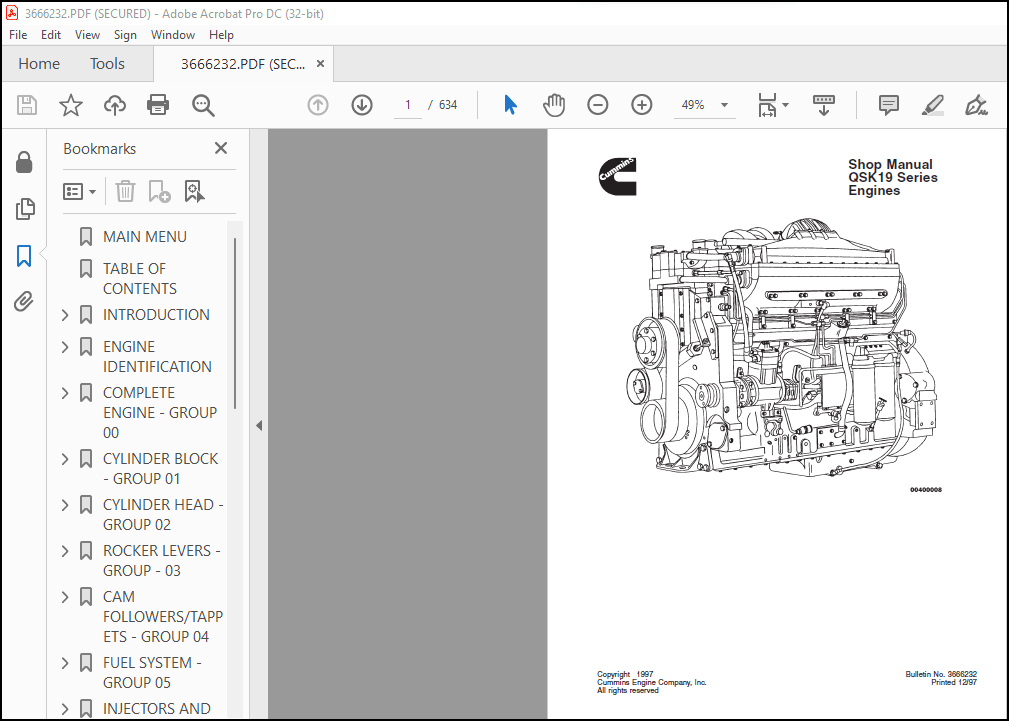Image resolution: width=1009 pixels, height=721 pixels.
Task: Open the Window menu
Action: 172,35
